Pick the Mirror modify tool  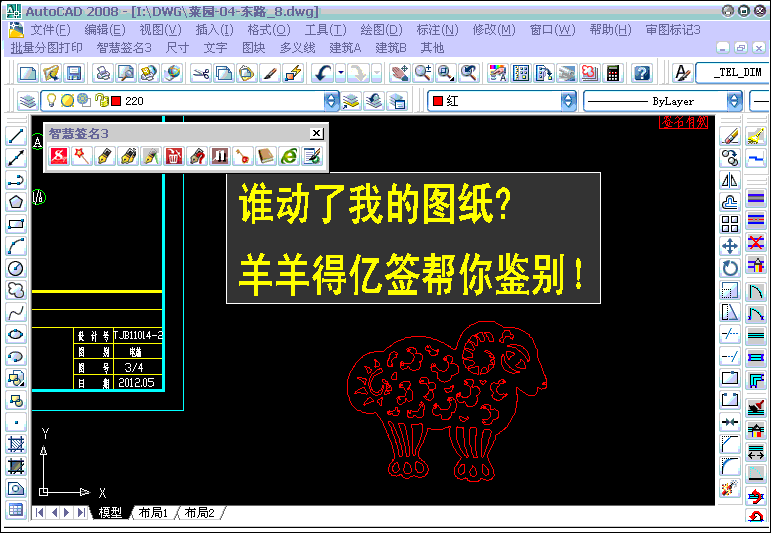(x=730, y=180)
